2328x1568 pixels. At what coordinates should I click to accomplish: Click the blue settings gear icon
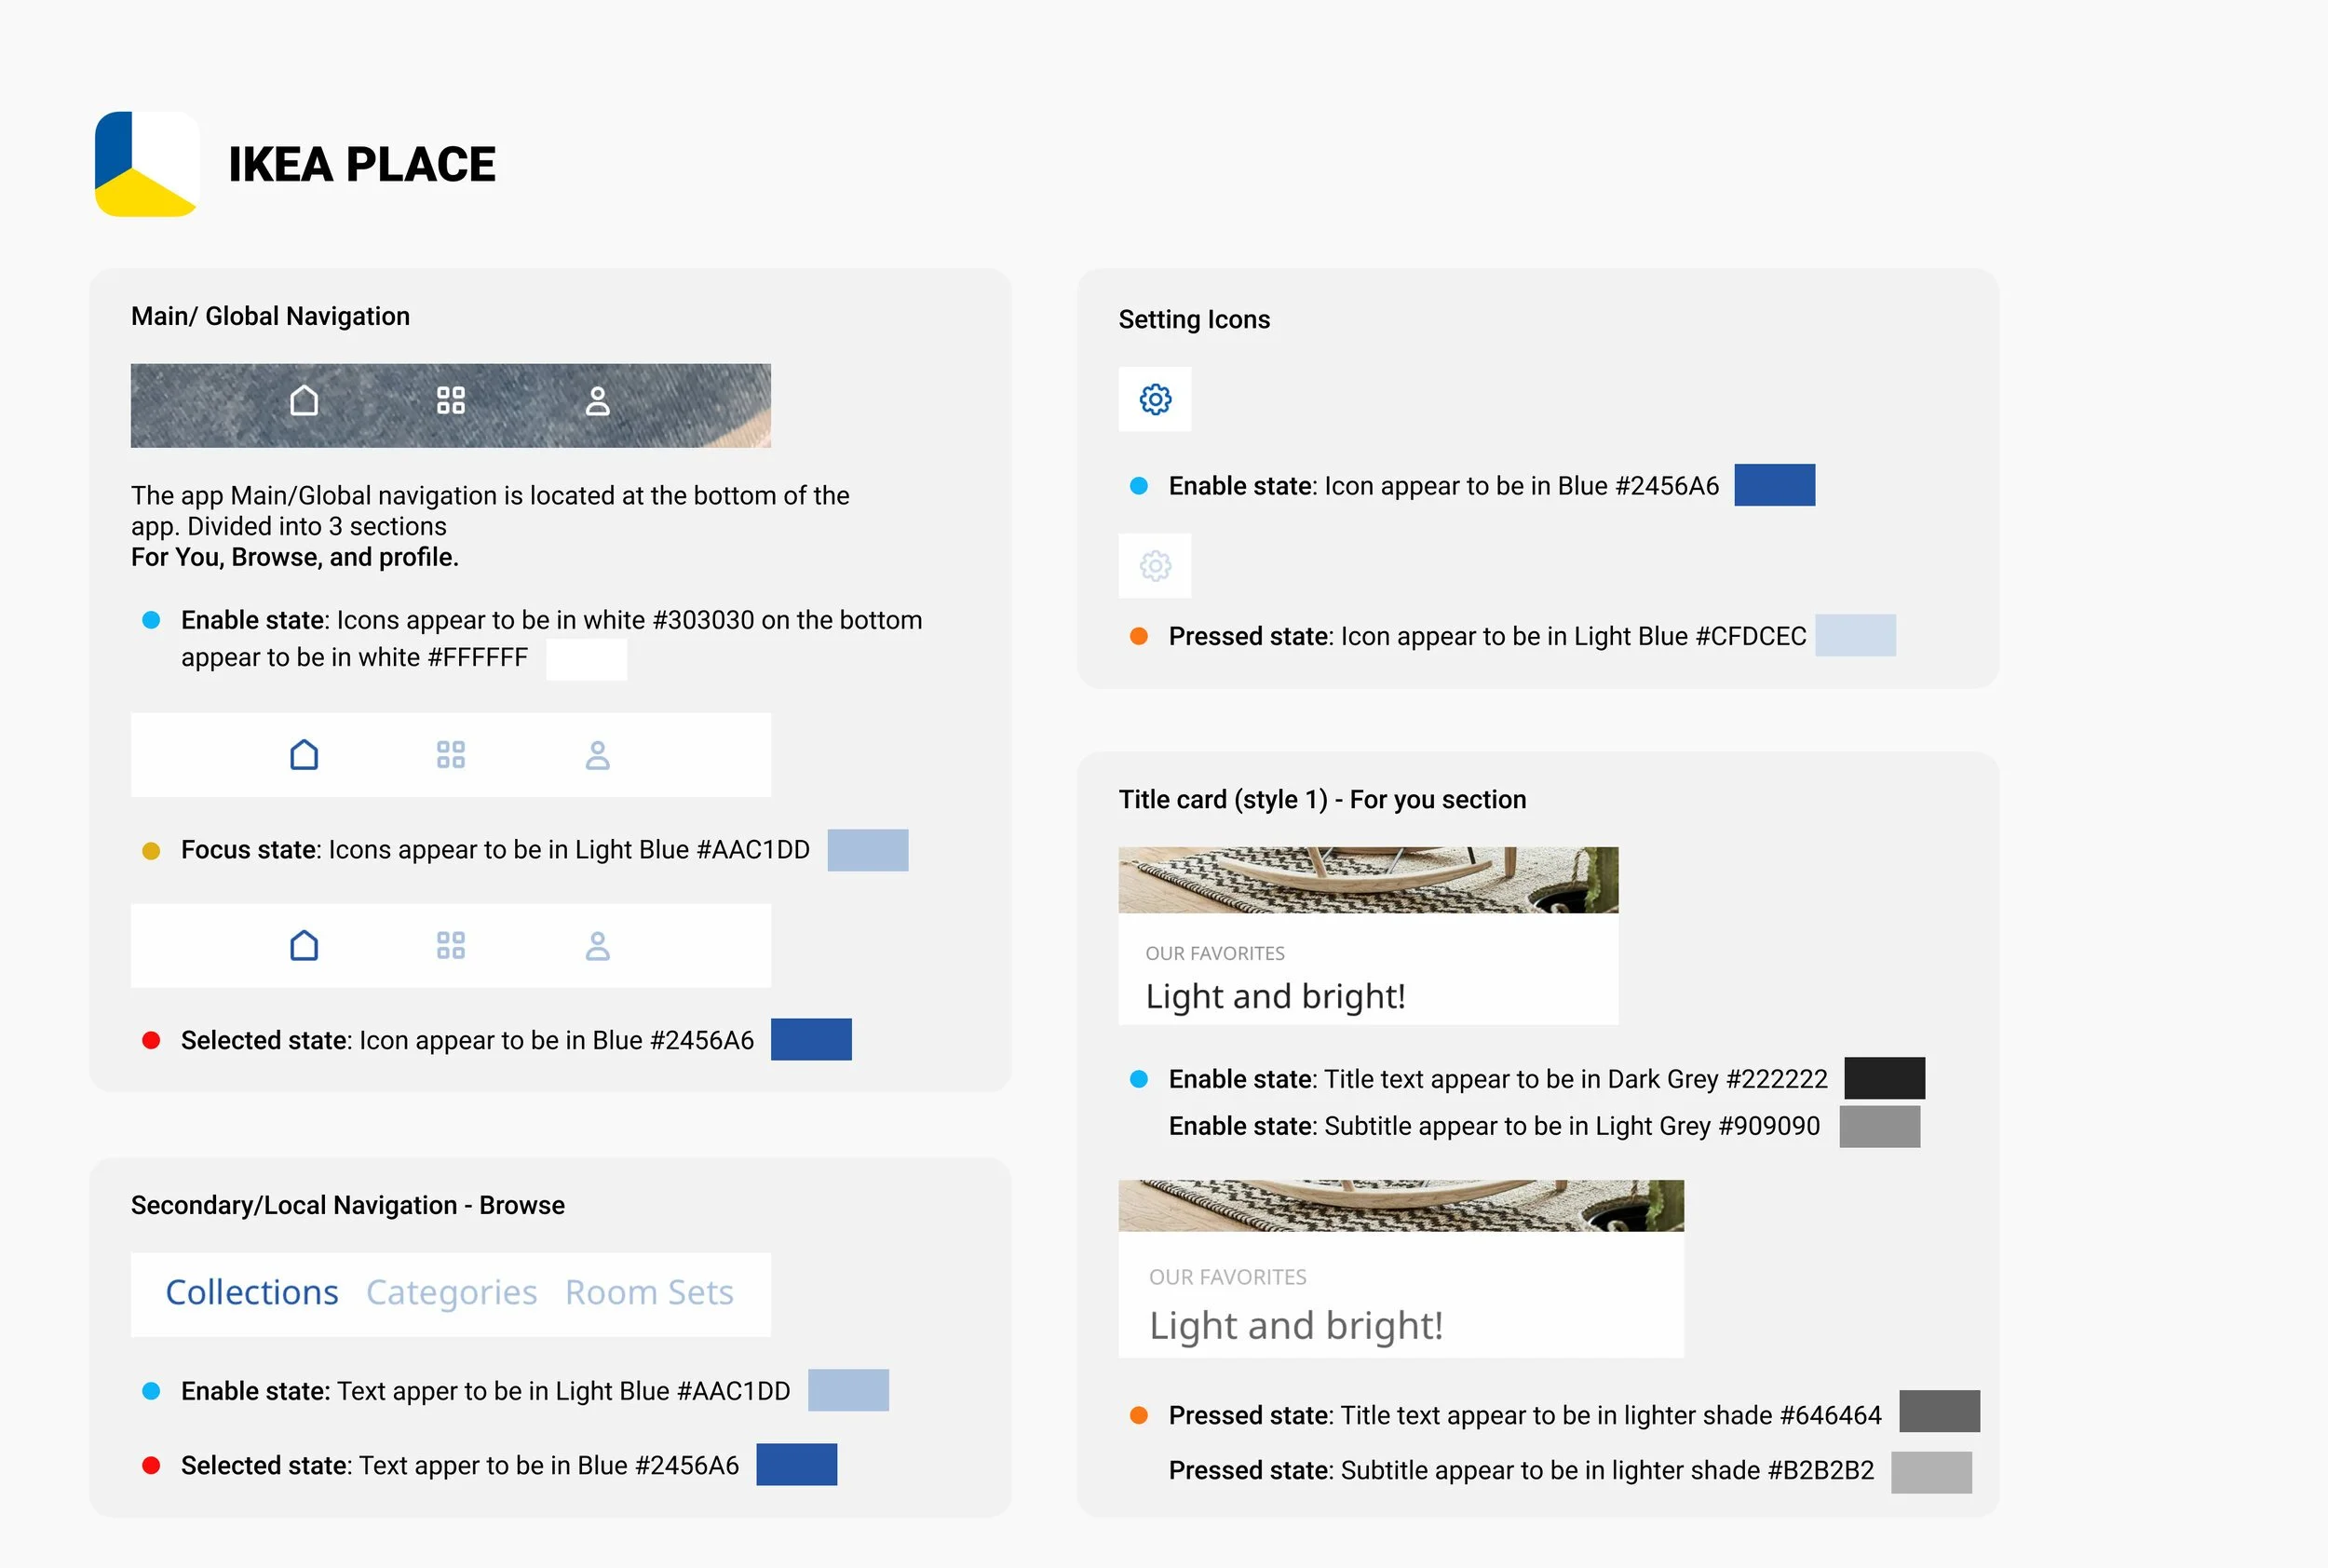click(1155, 399)
